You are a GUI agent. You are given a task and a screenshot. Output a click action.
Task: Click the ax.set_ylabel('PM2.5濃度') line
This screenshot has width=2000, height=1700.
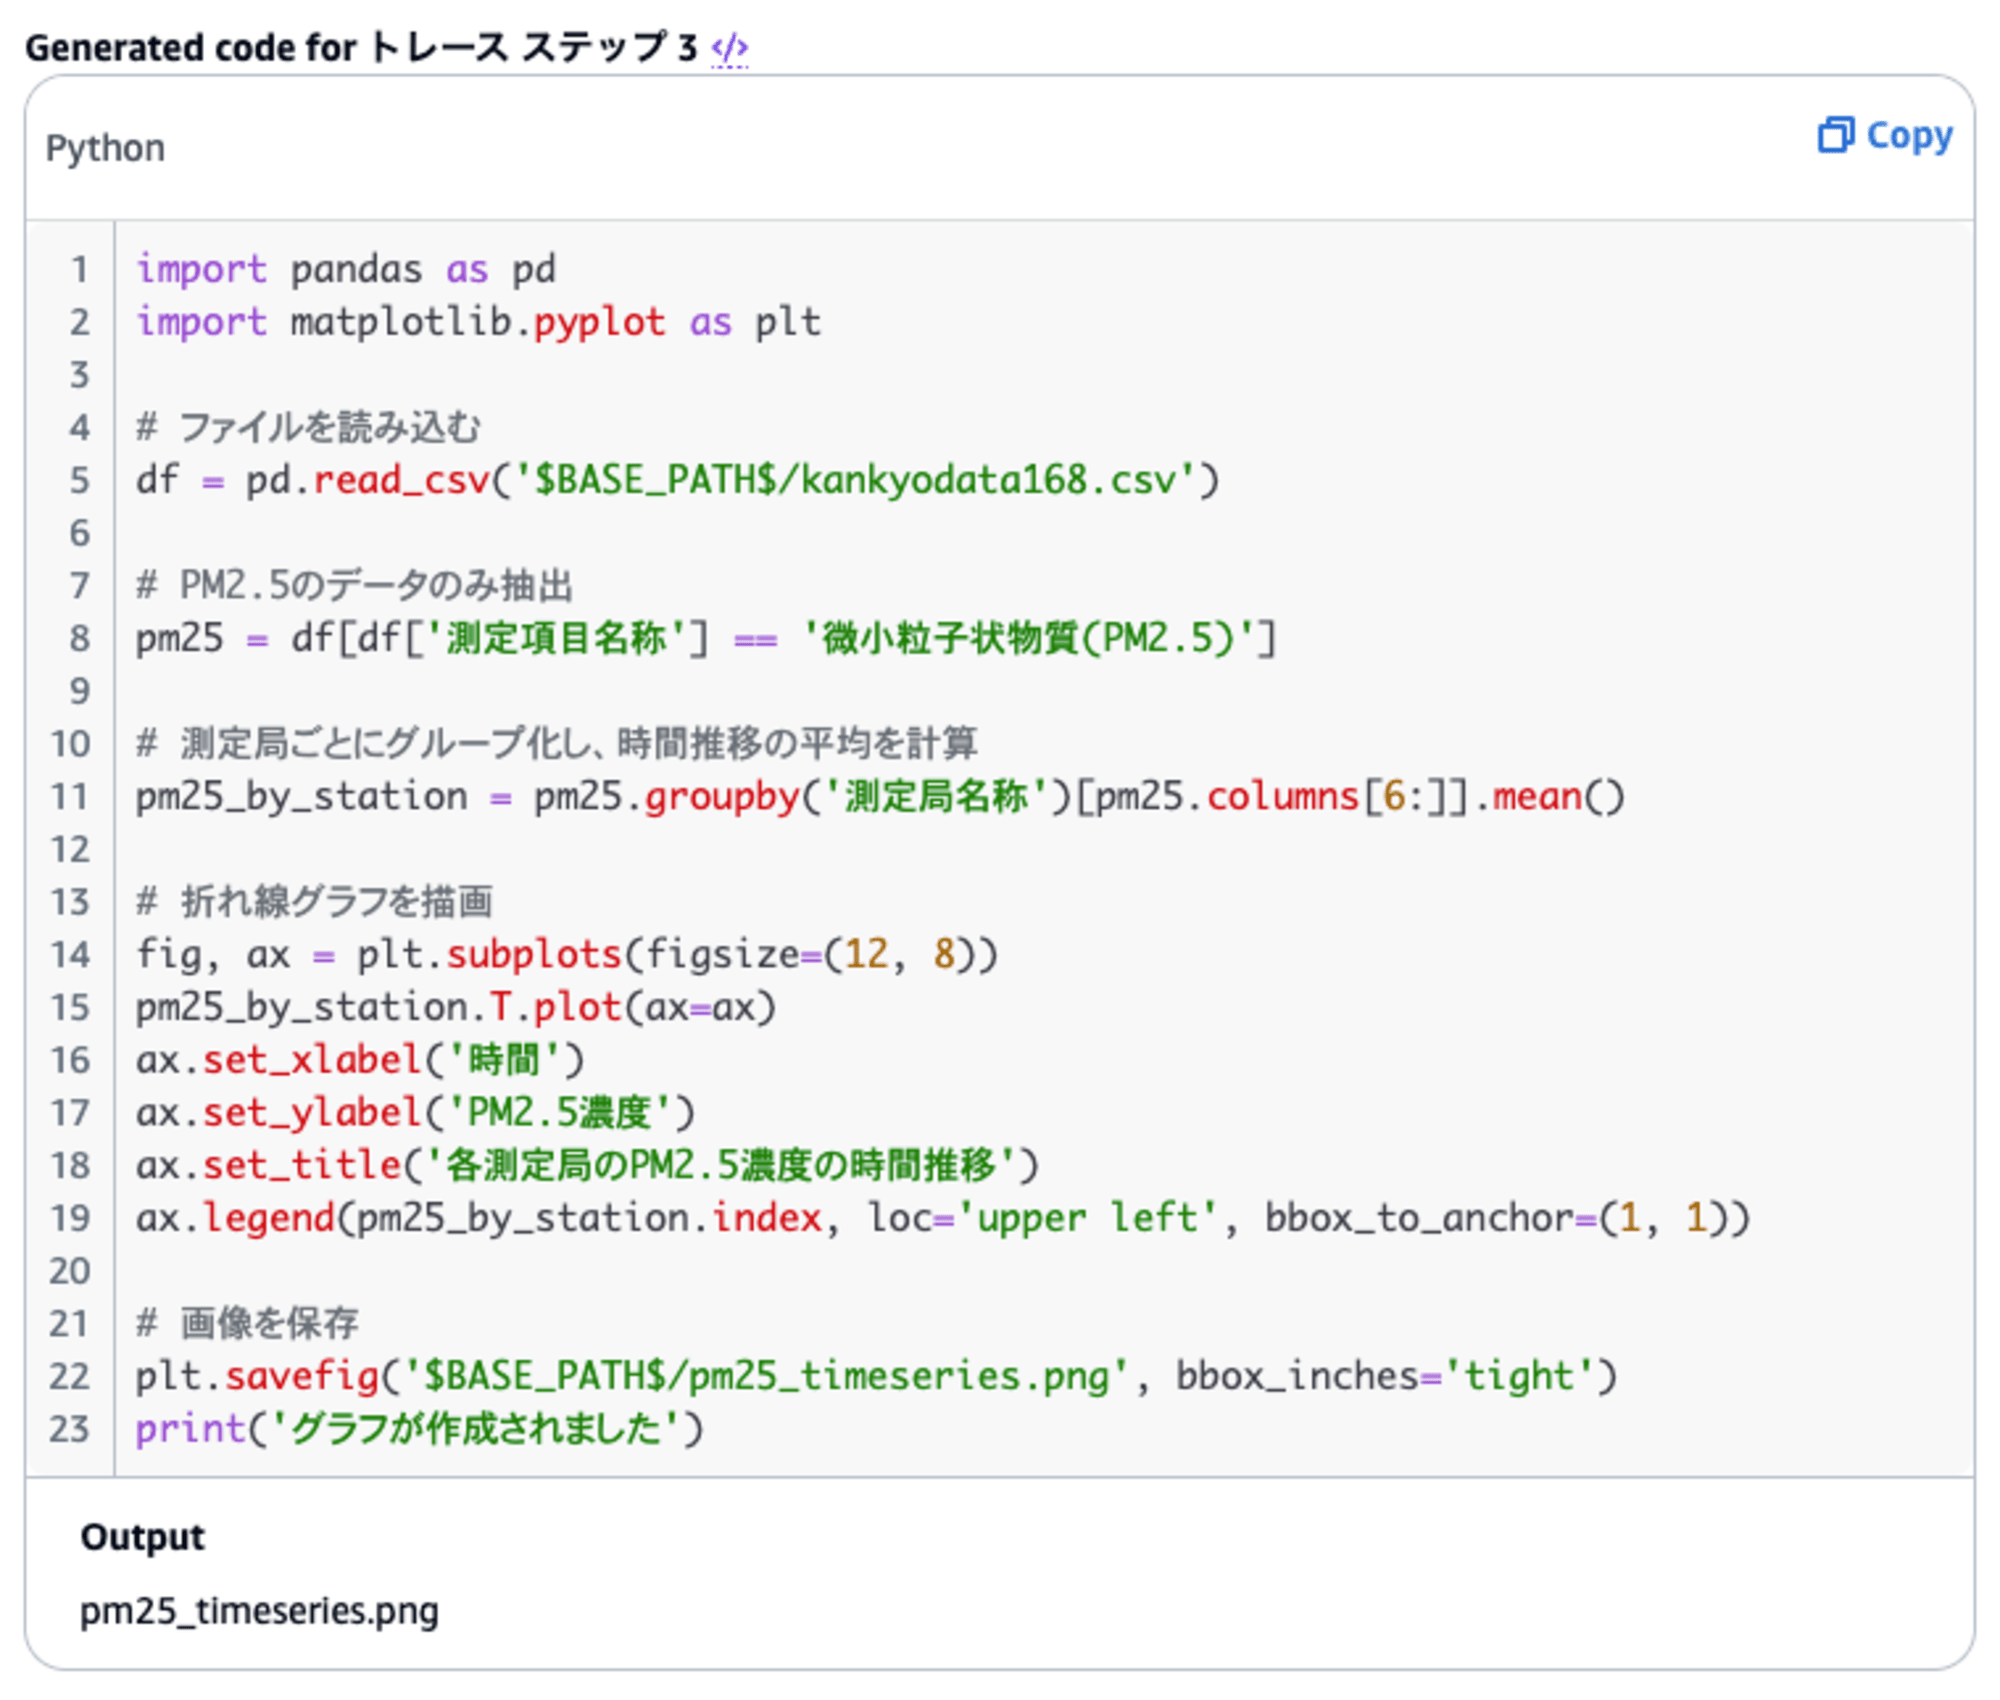click(415, 1112)
